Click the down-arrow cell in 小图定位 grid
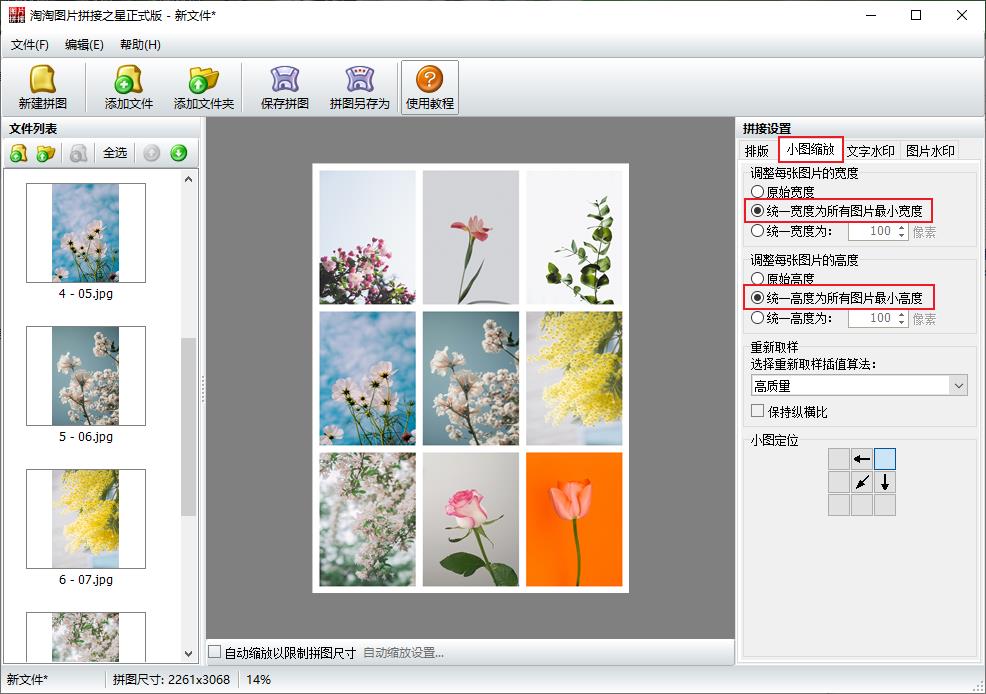The height and width of the screenshot is (694, 986). 885,482
